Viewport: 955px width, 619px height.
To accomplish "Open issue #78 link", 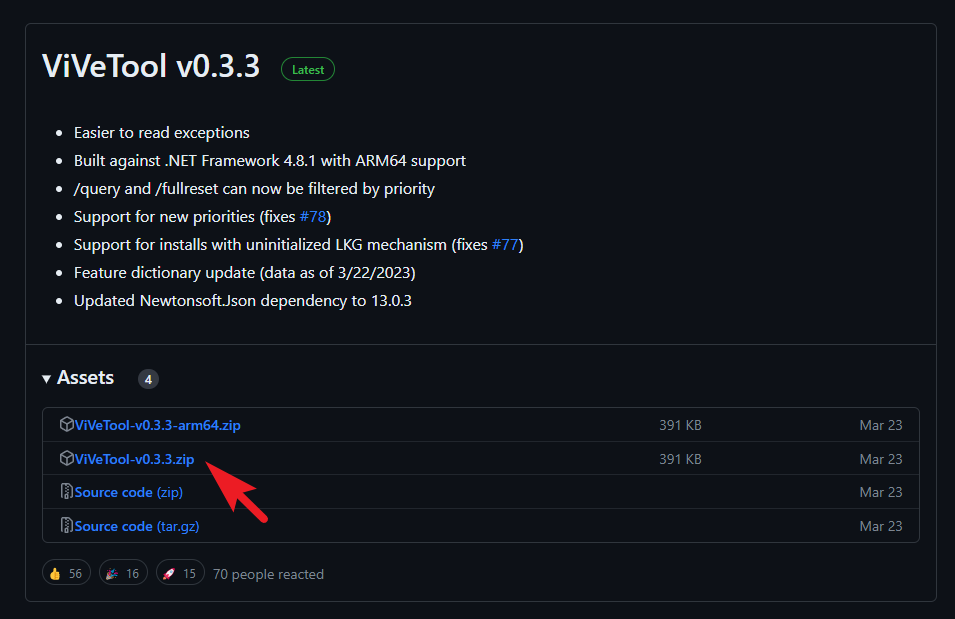I will (311, 216).
